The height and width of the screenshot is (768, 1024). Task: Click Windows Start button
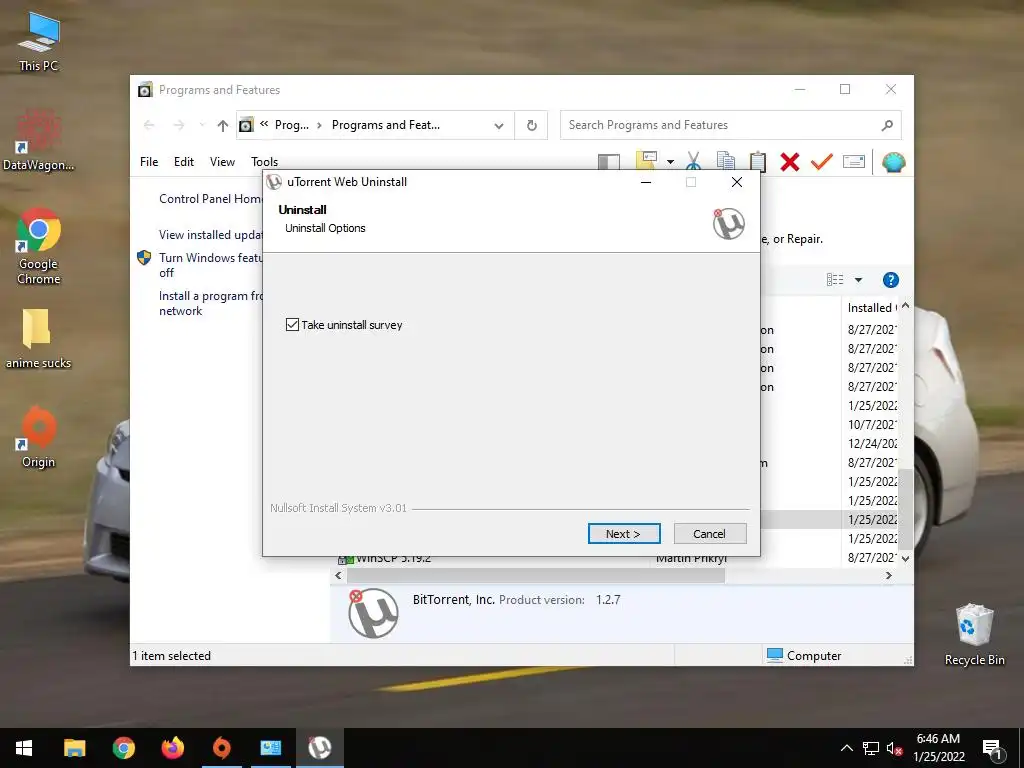point(24,748)
